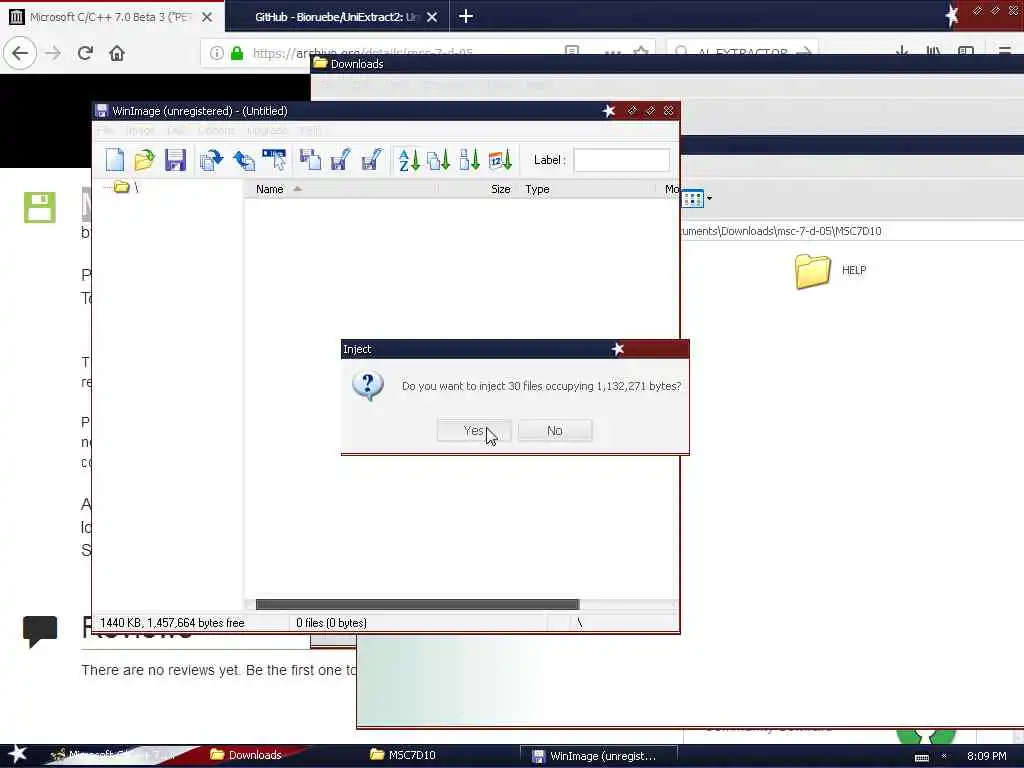Open the WinImage Disk menu
The image size is (1024, 768).
tap(176, 131)
